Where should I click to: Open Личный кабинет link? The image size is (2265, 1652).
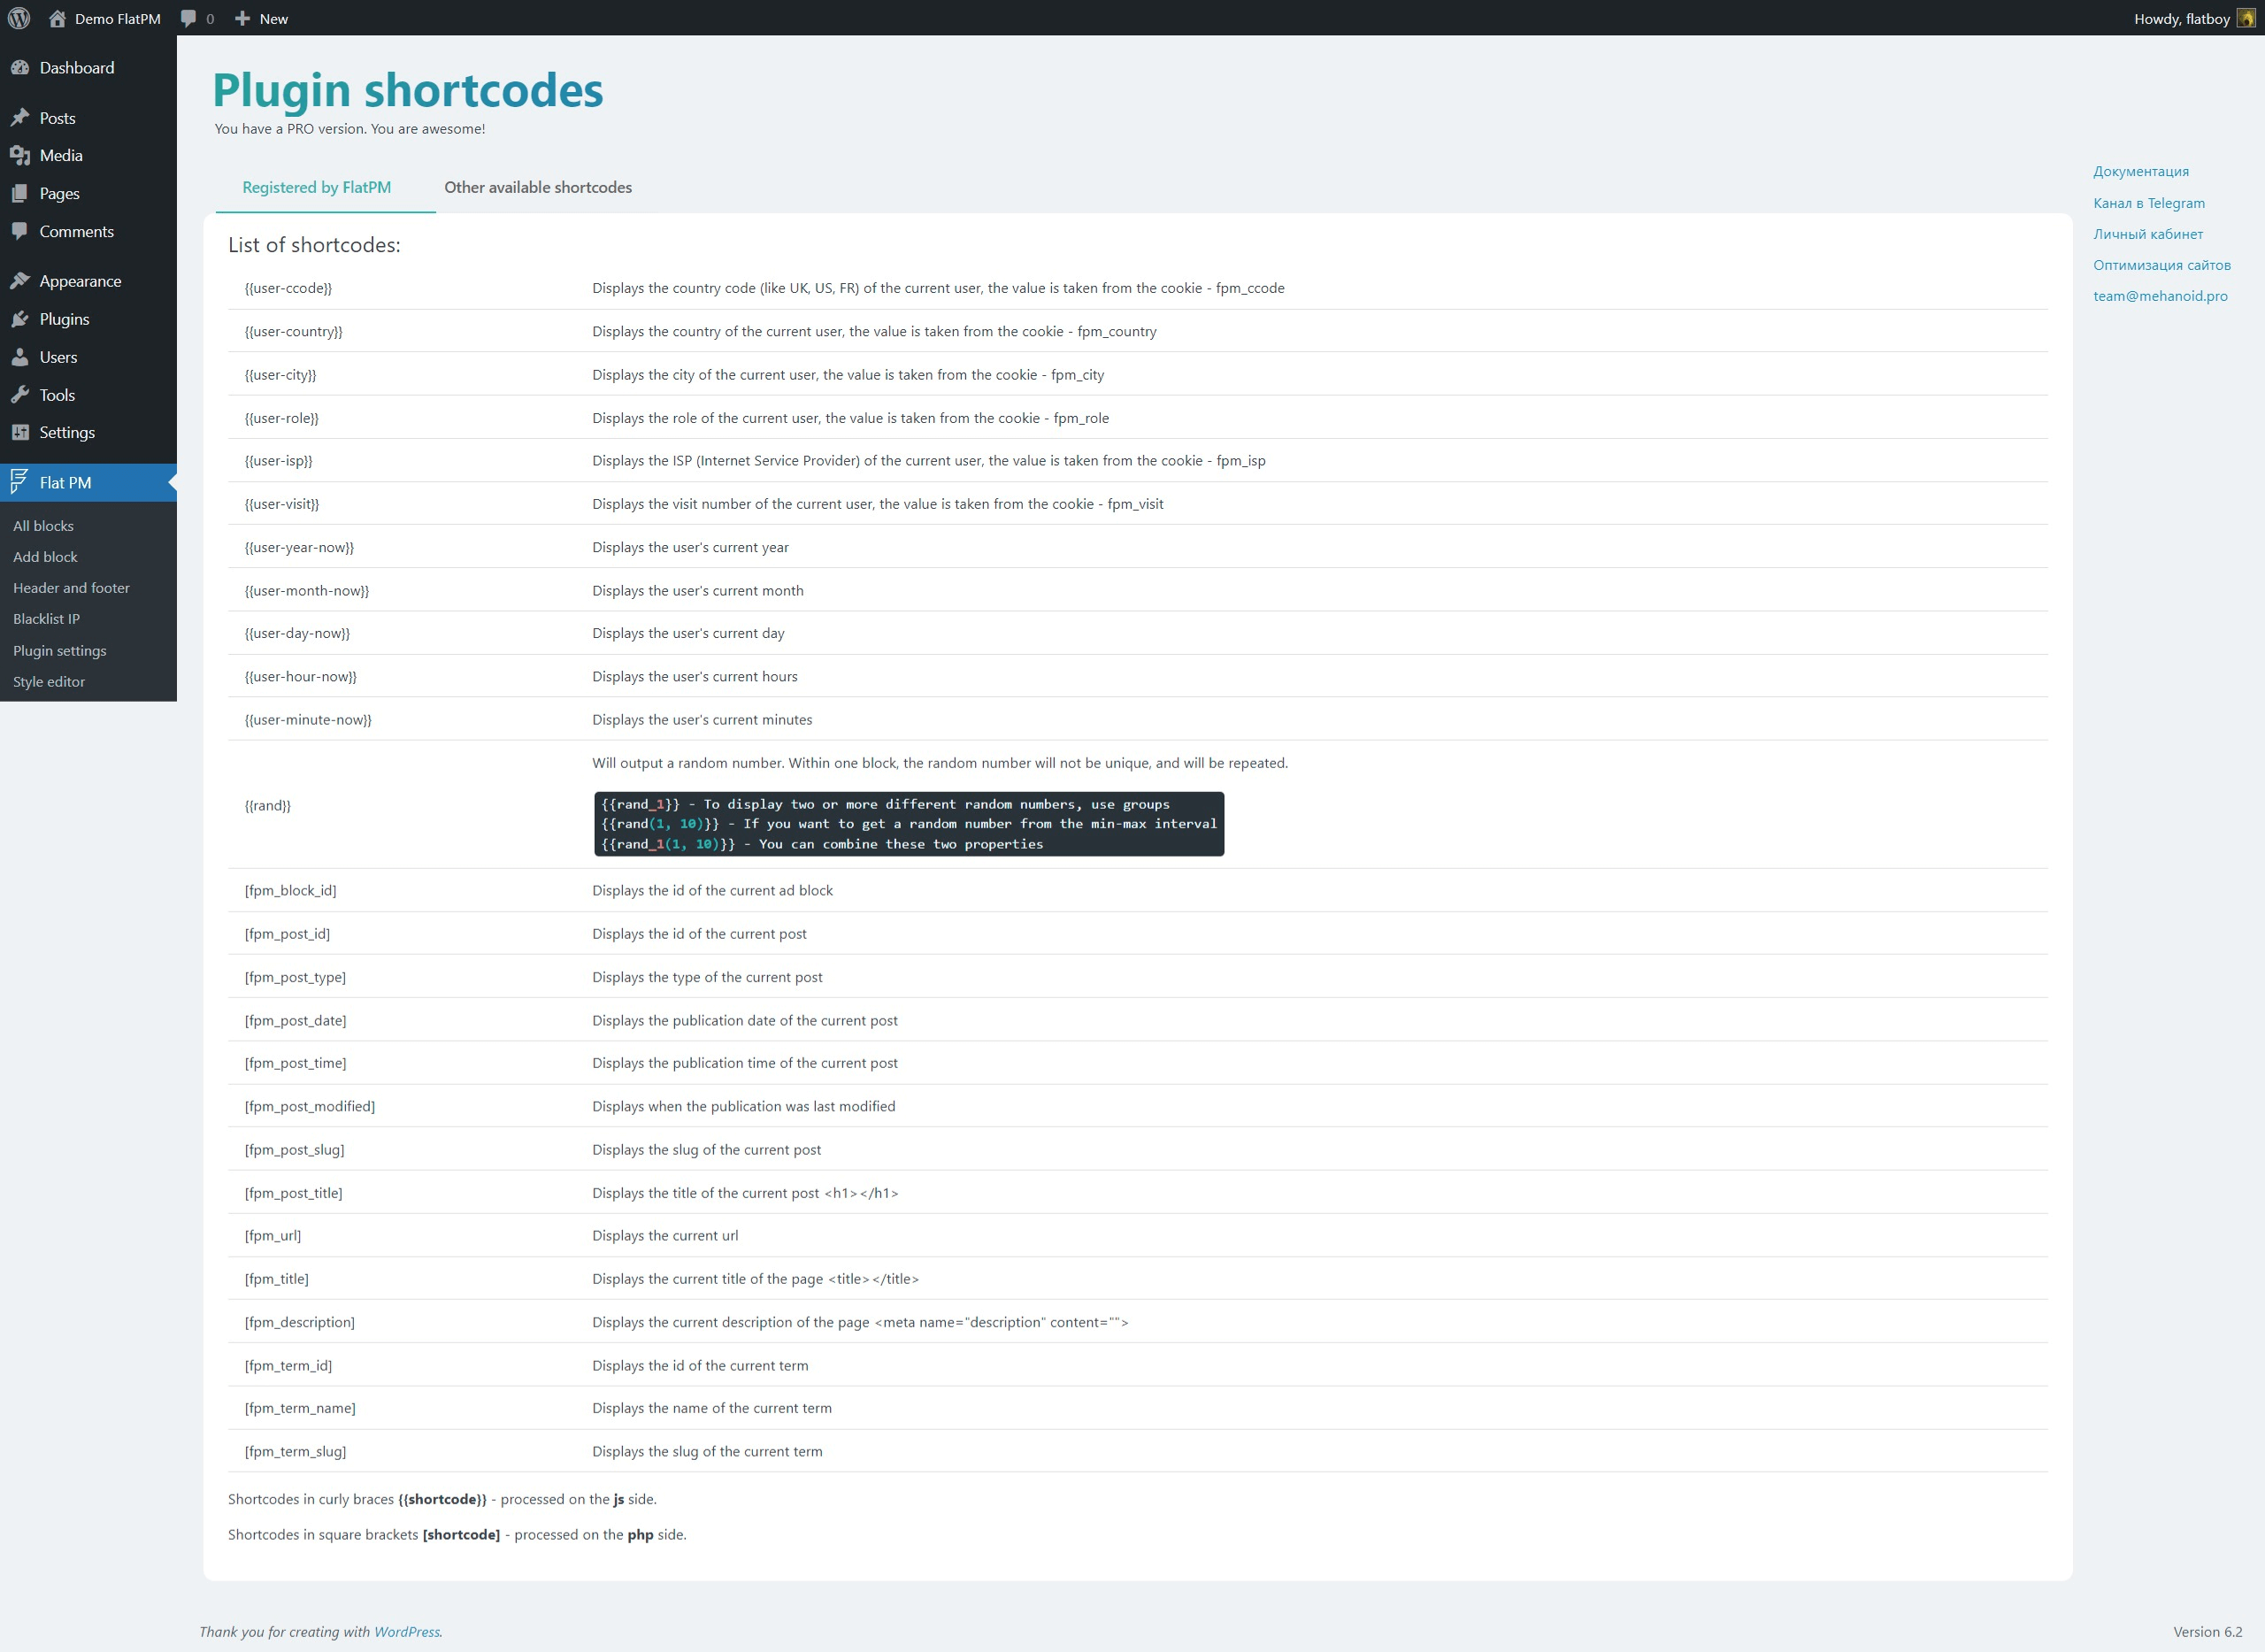(x=2148, y=234)
